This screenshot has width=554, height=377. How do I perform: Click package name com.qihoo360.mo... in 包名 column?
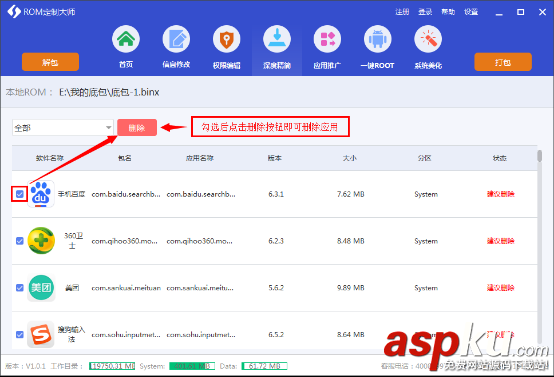(x=124, y=241)
